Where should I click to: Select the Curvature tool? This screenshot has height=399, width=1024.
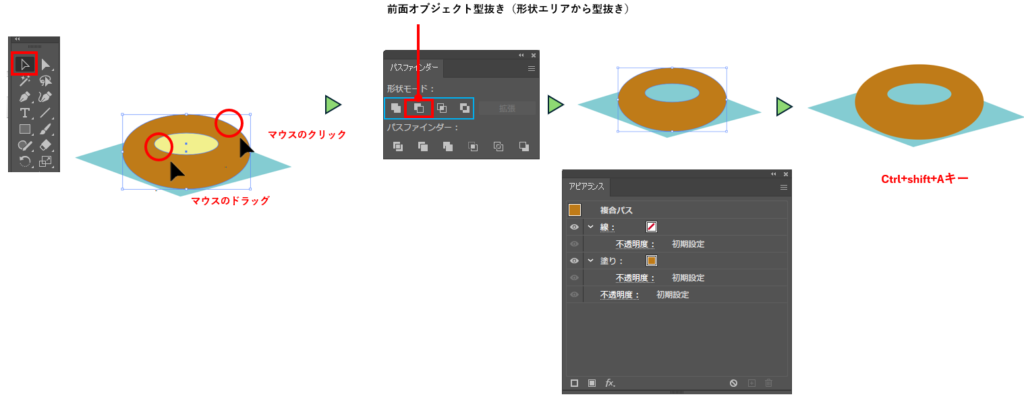tap(46, 97)
